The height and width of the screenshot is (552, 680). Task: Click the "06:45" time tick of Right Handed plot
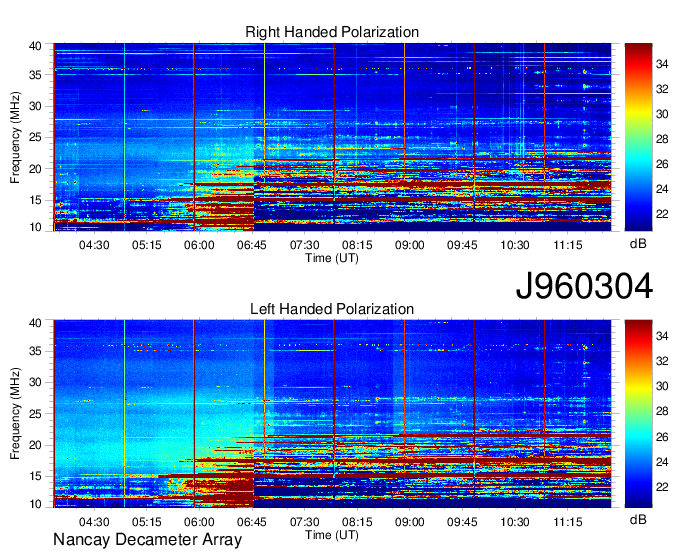(x=252, y=245)
